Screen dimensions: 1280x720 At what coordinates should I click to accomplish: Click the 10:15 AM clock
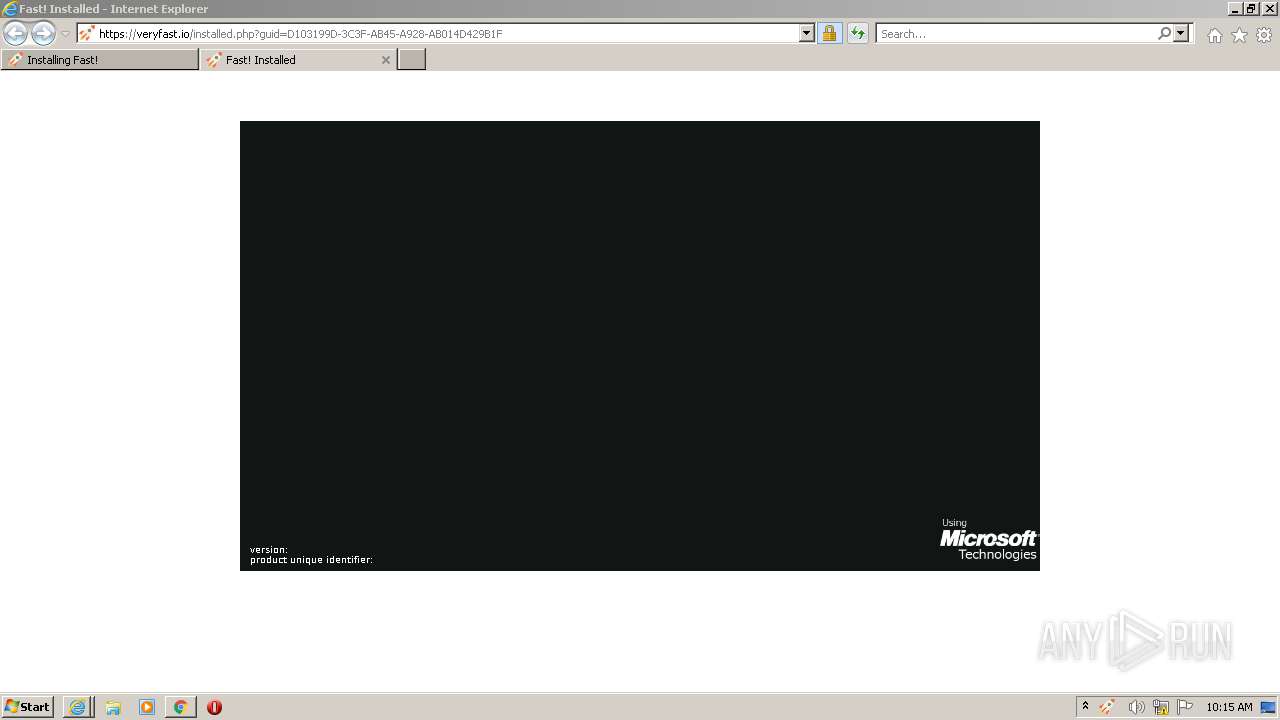point(1229,707)
